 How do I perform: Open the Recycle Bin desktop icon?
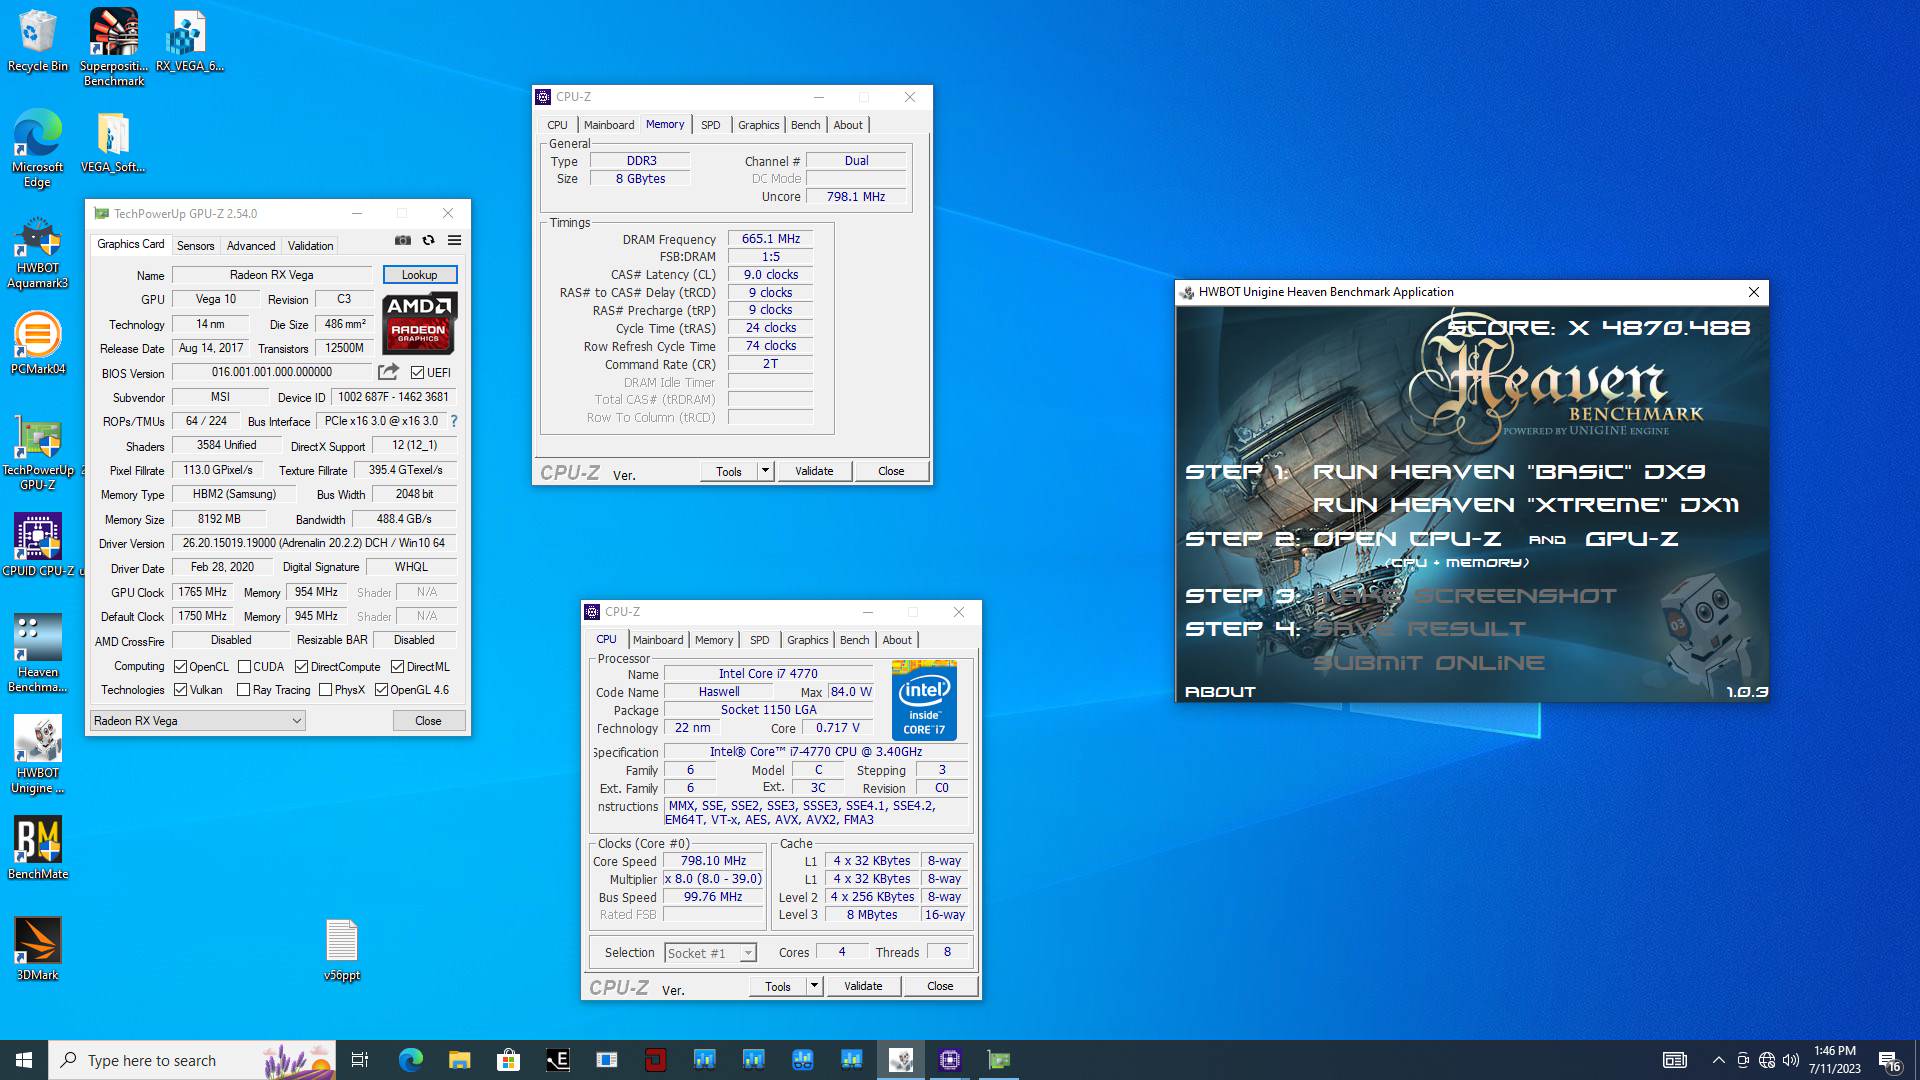coord(38,41)
